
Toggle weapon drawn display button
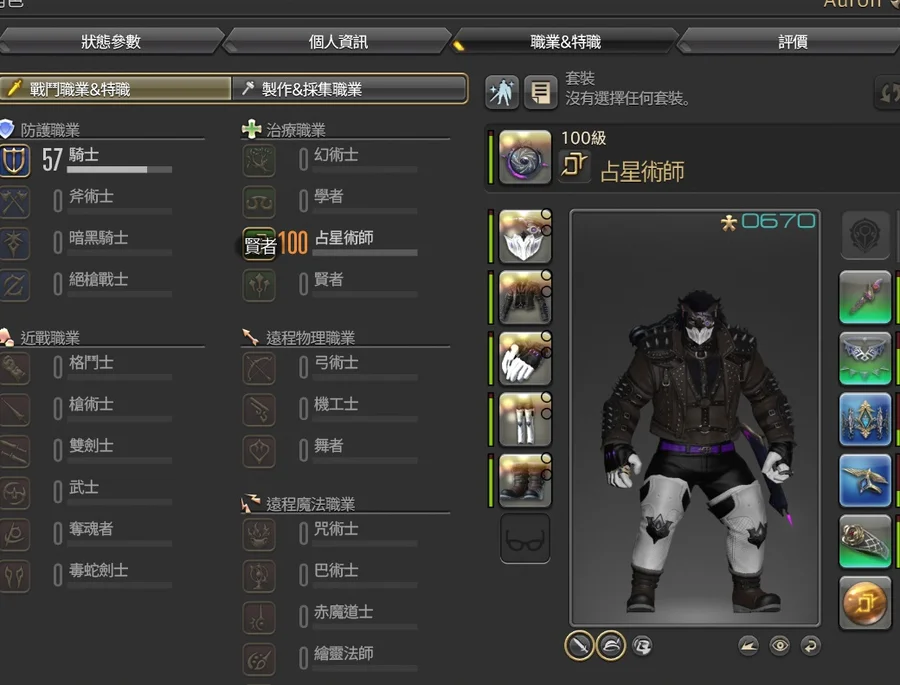pos(579,646)
